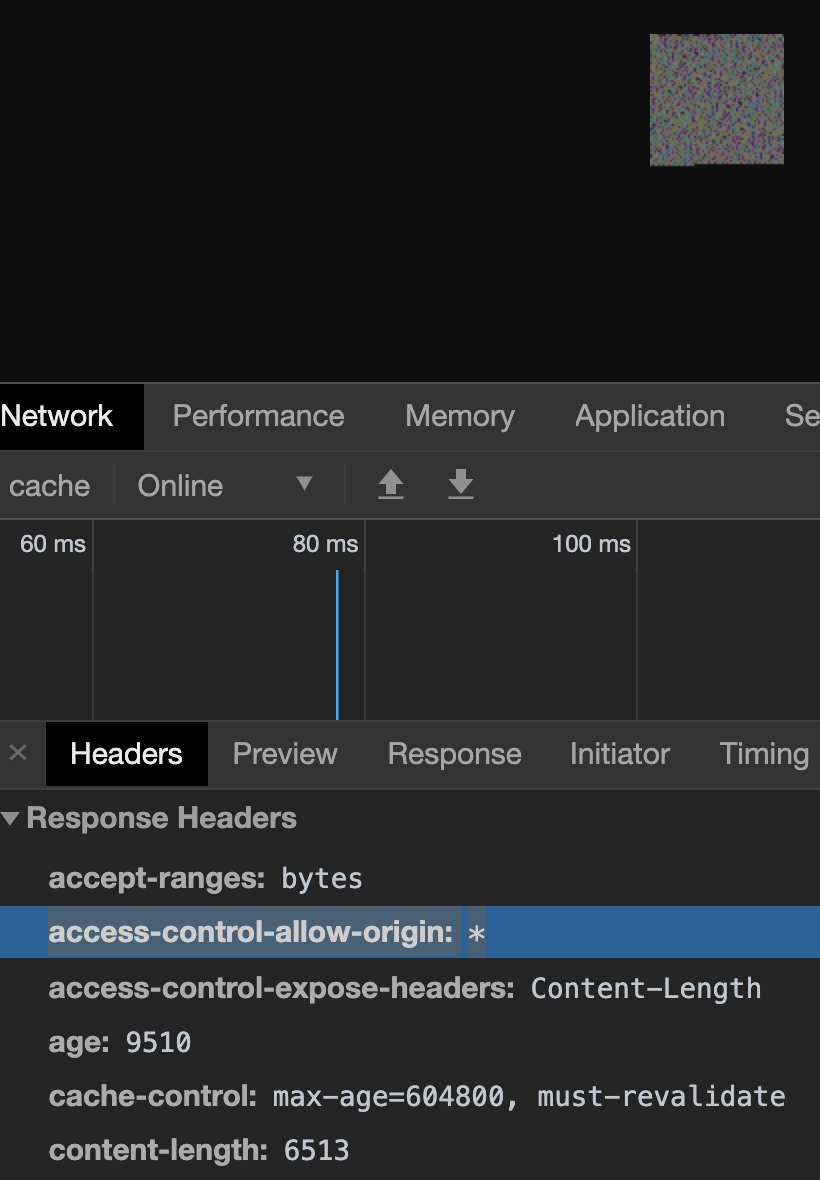
Task: Select the Network tab
Action: click(x=58, y=416)
